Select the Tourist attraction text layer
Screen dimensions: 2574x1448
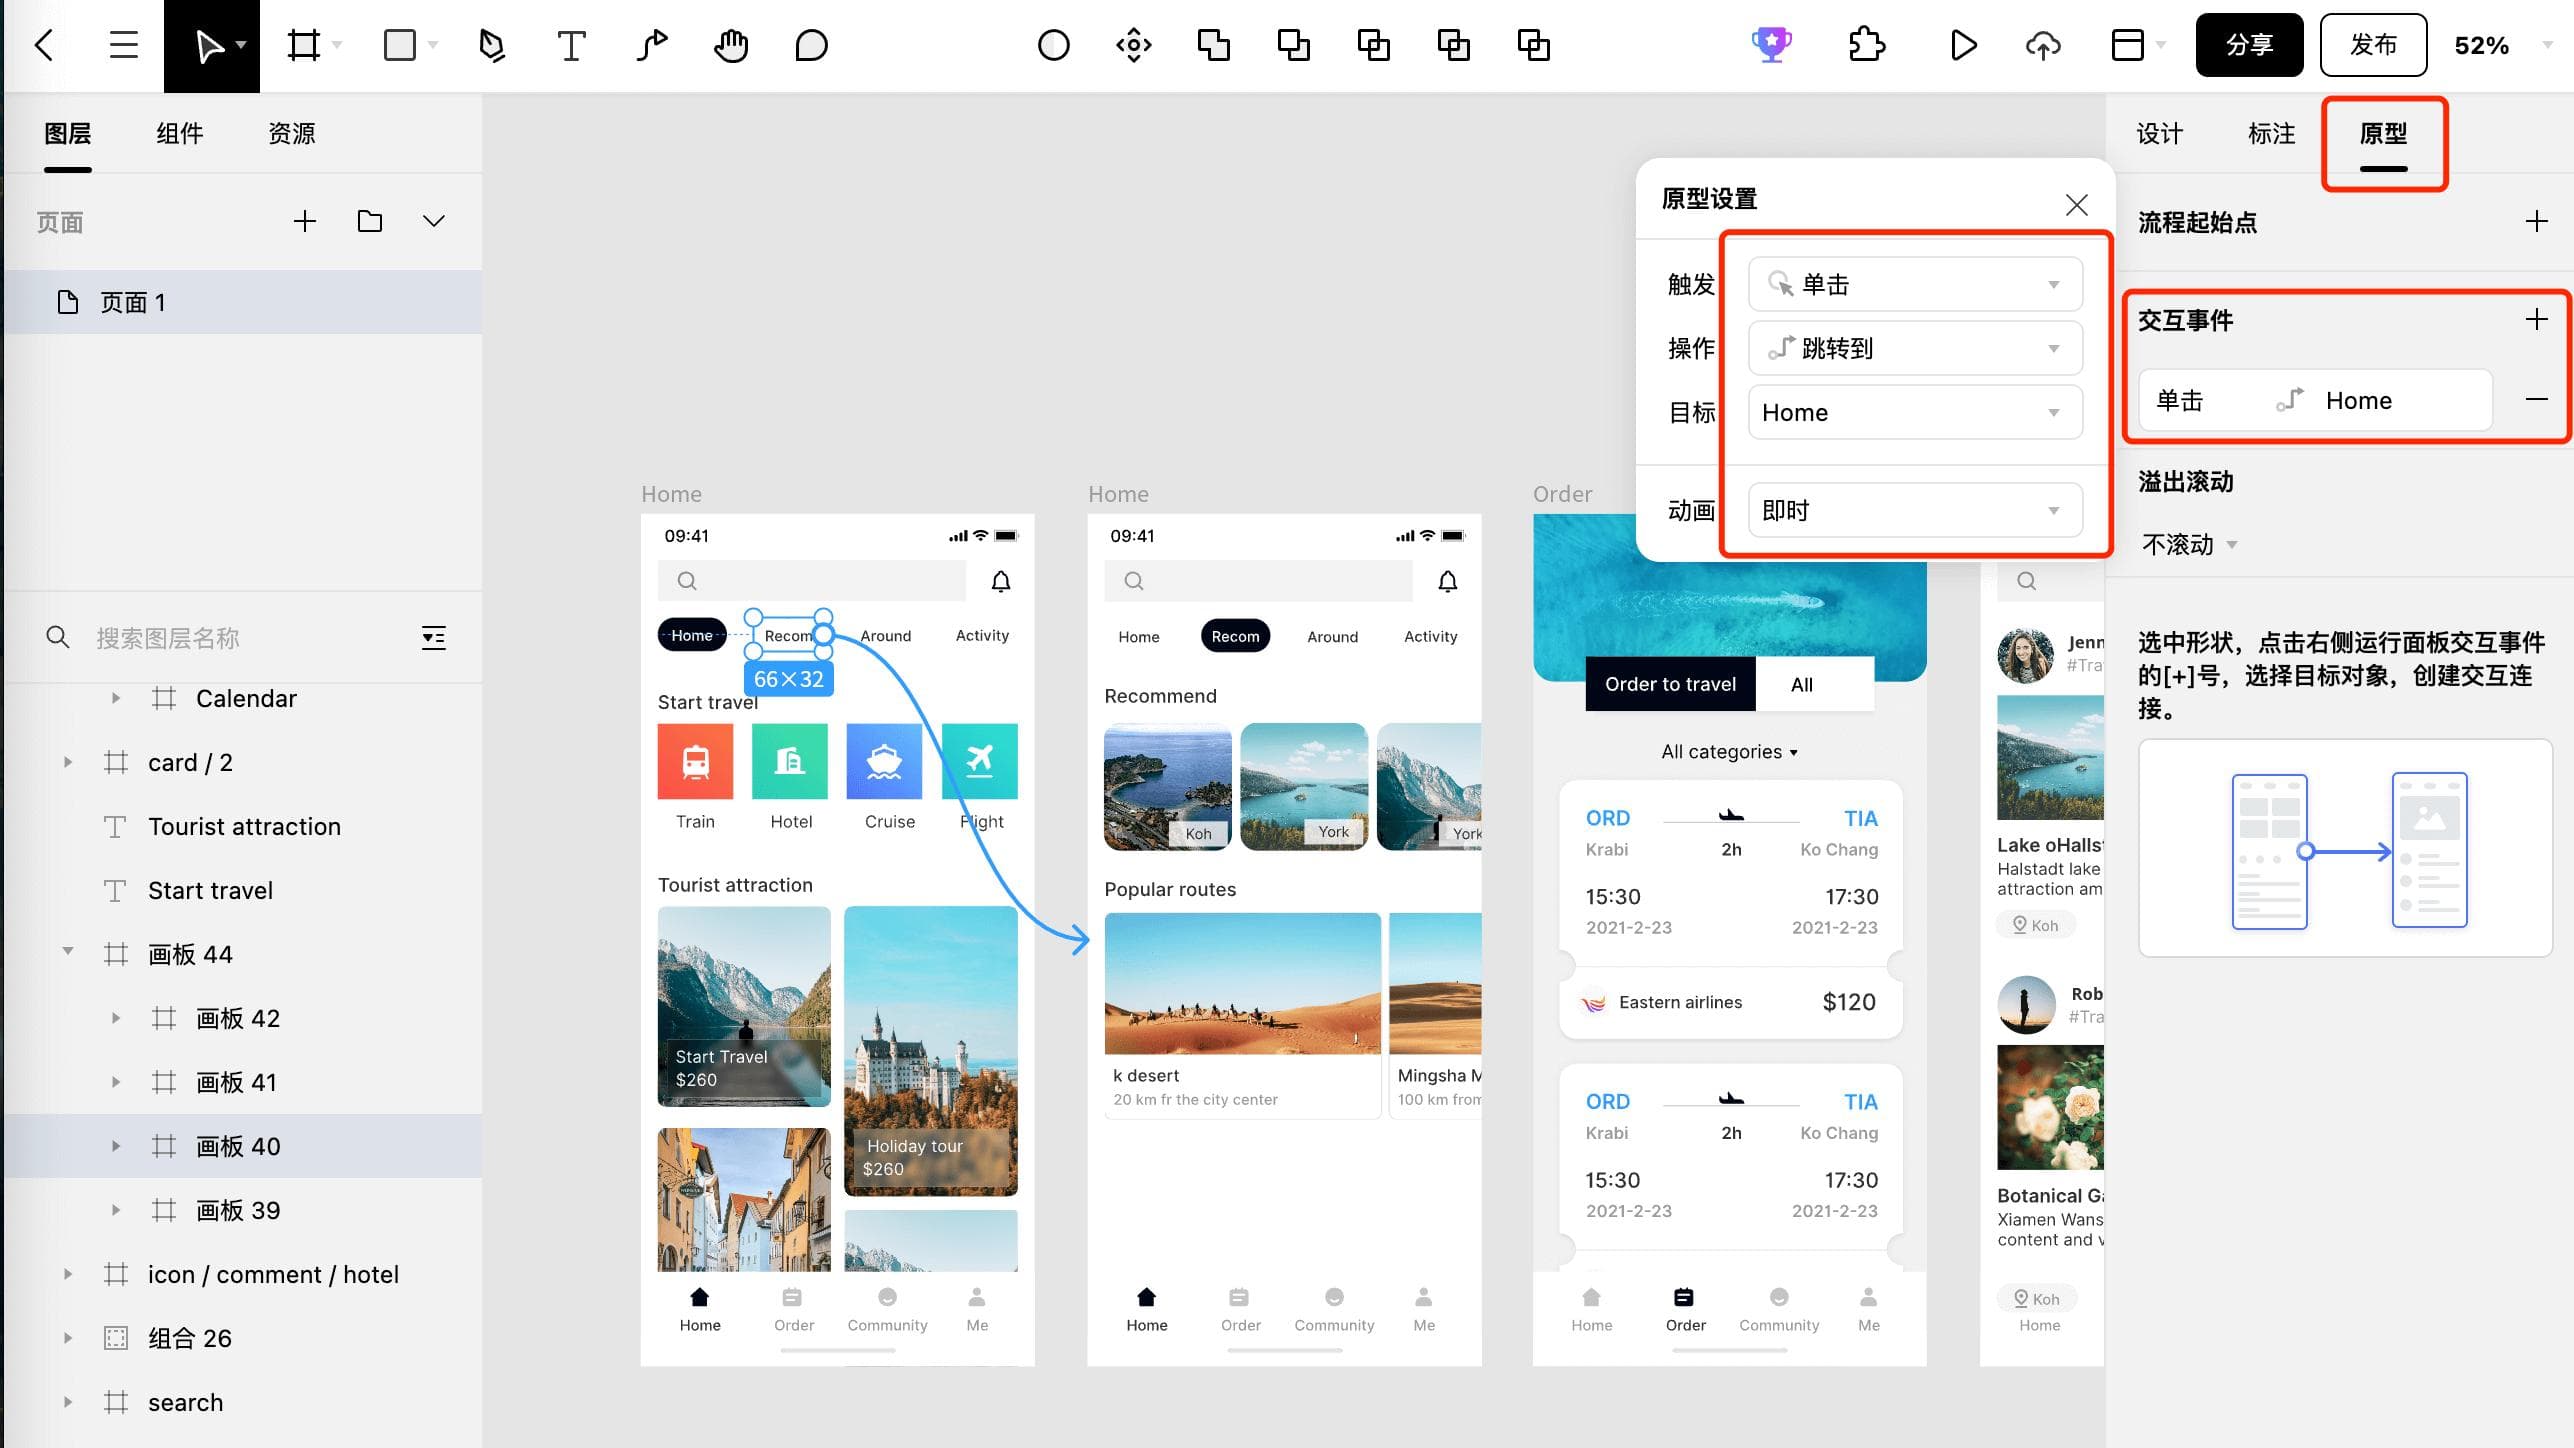click(x=245, y=826)
